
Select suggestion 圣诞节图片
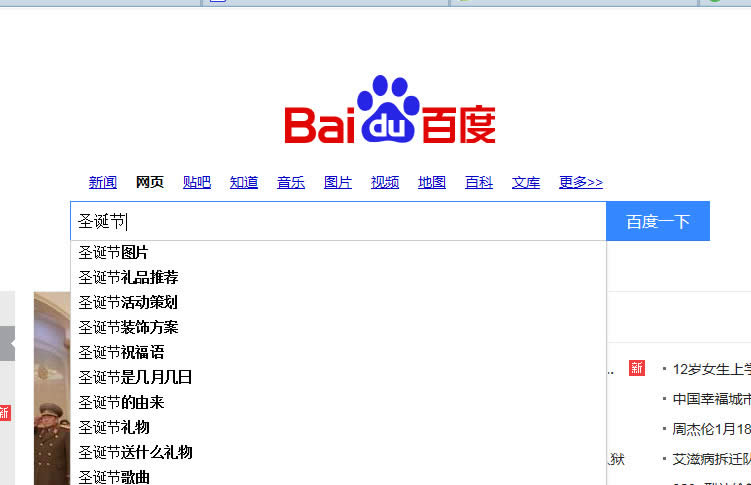pyautogui.click(x=113, y=252)
